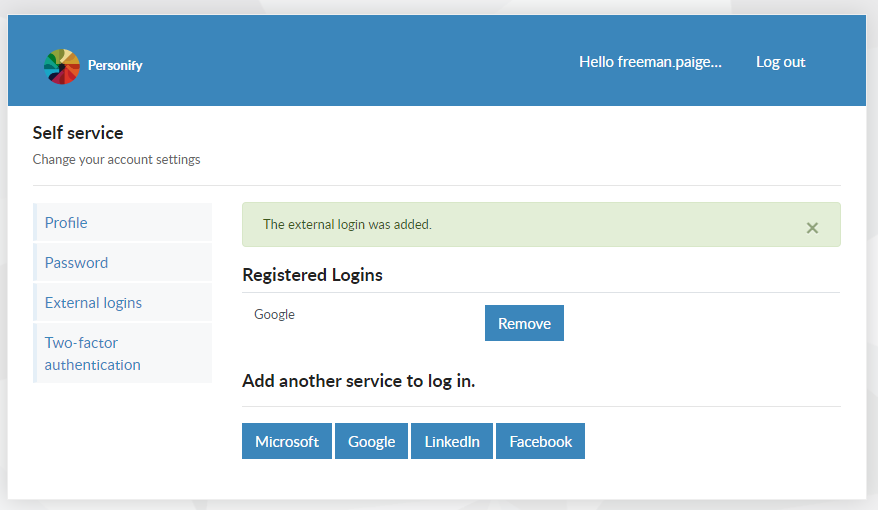Viewport: 878px width, 510px height.
Task: Remove the registered Google login
Action: (524, 323)
